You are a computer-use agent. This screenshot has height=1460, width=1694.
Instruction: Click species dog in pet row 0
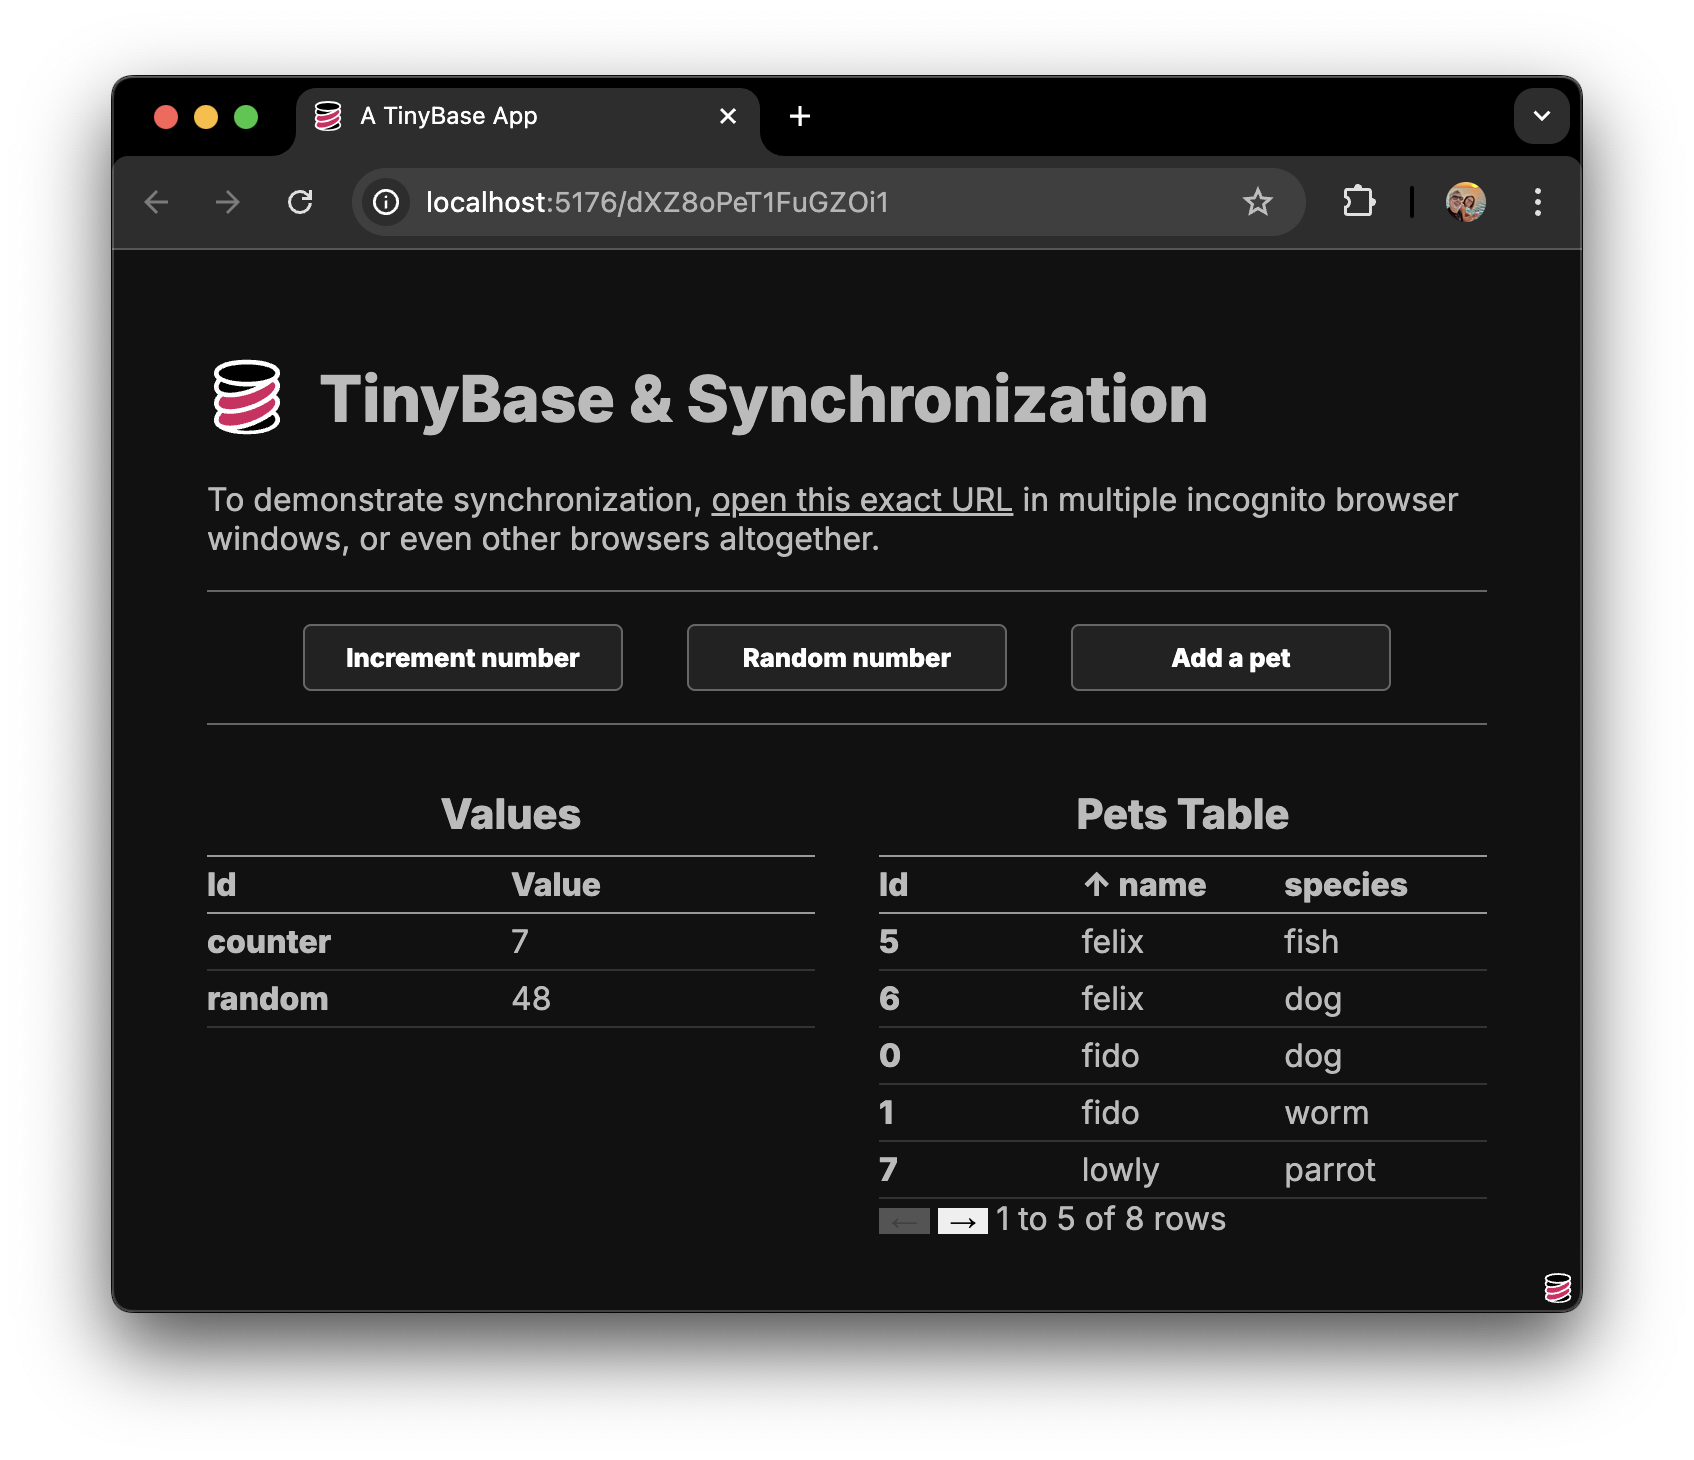(1313, 1056)
